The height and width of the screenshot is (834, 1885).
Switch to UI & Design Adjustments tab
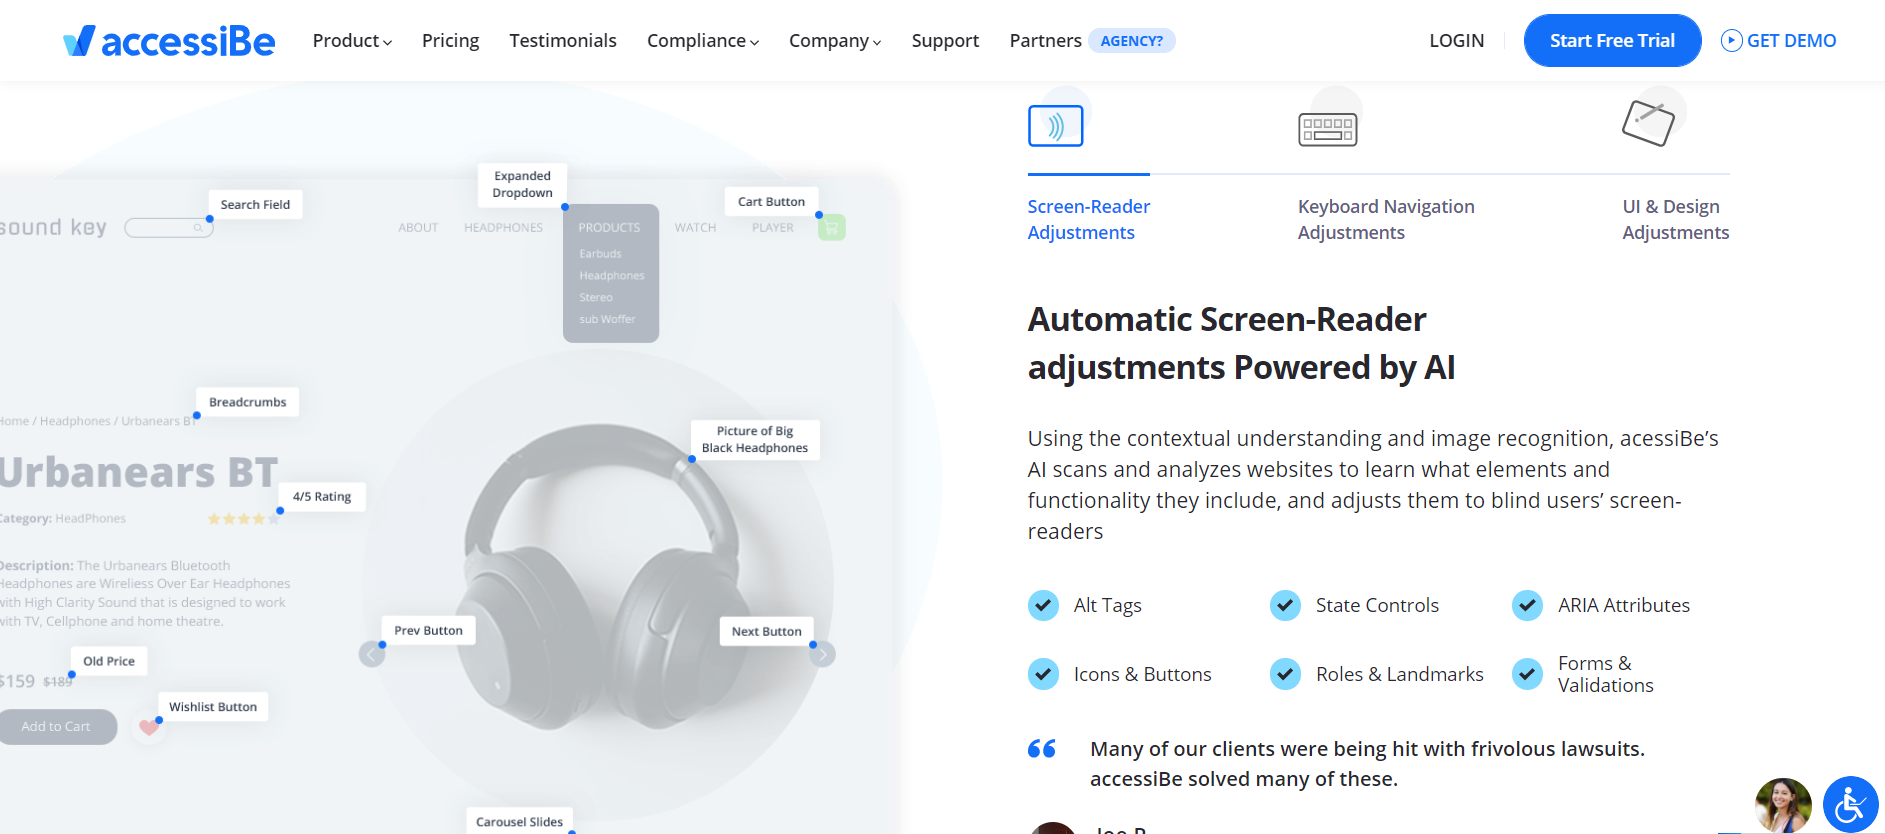click(1676, 219)
